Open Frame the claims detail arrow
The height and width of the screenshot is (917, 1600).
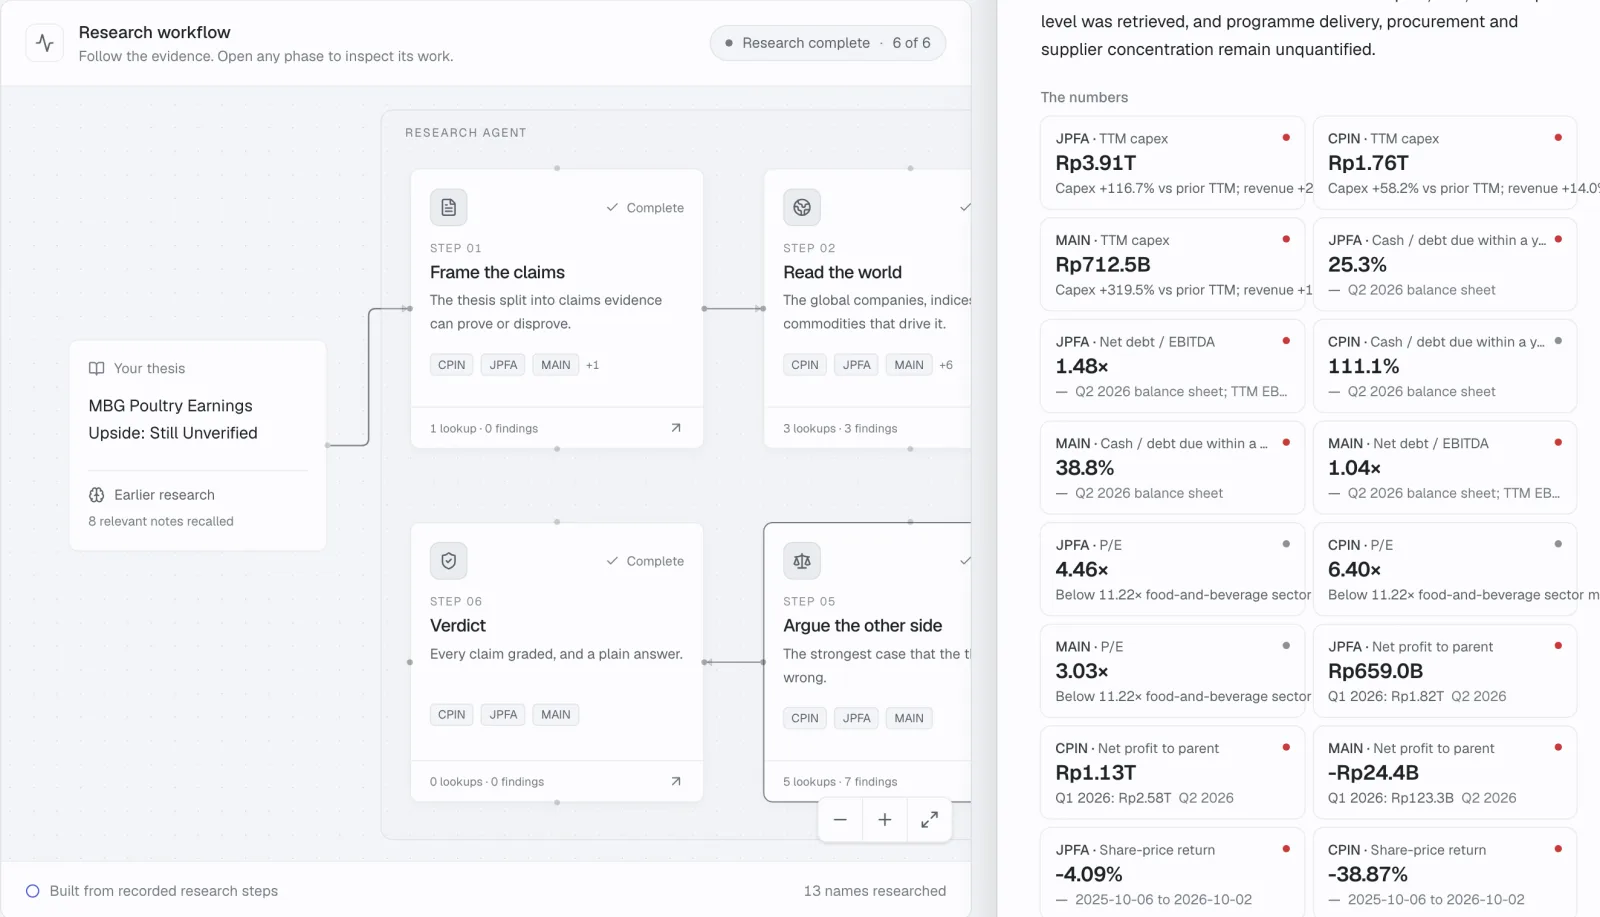coord(676,428)
